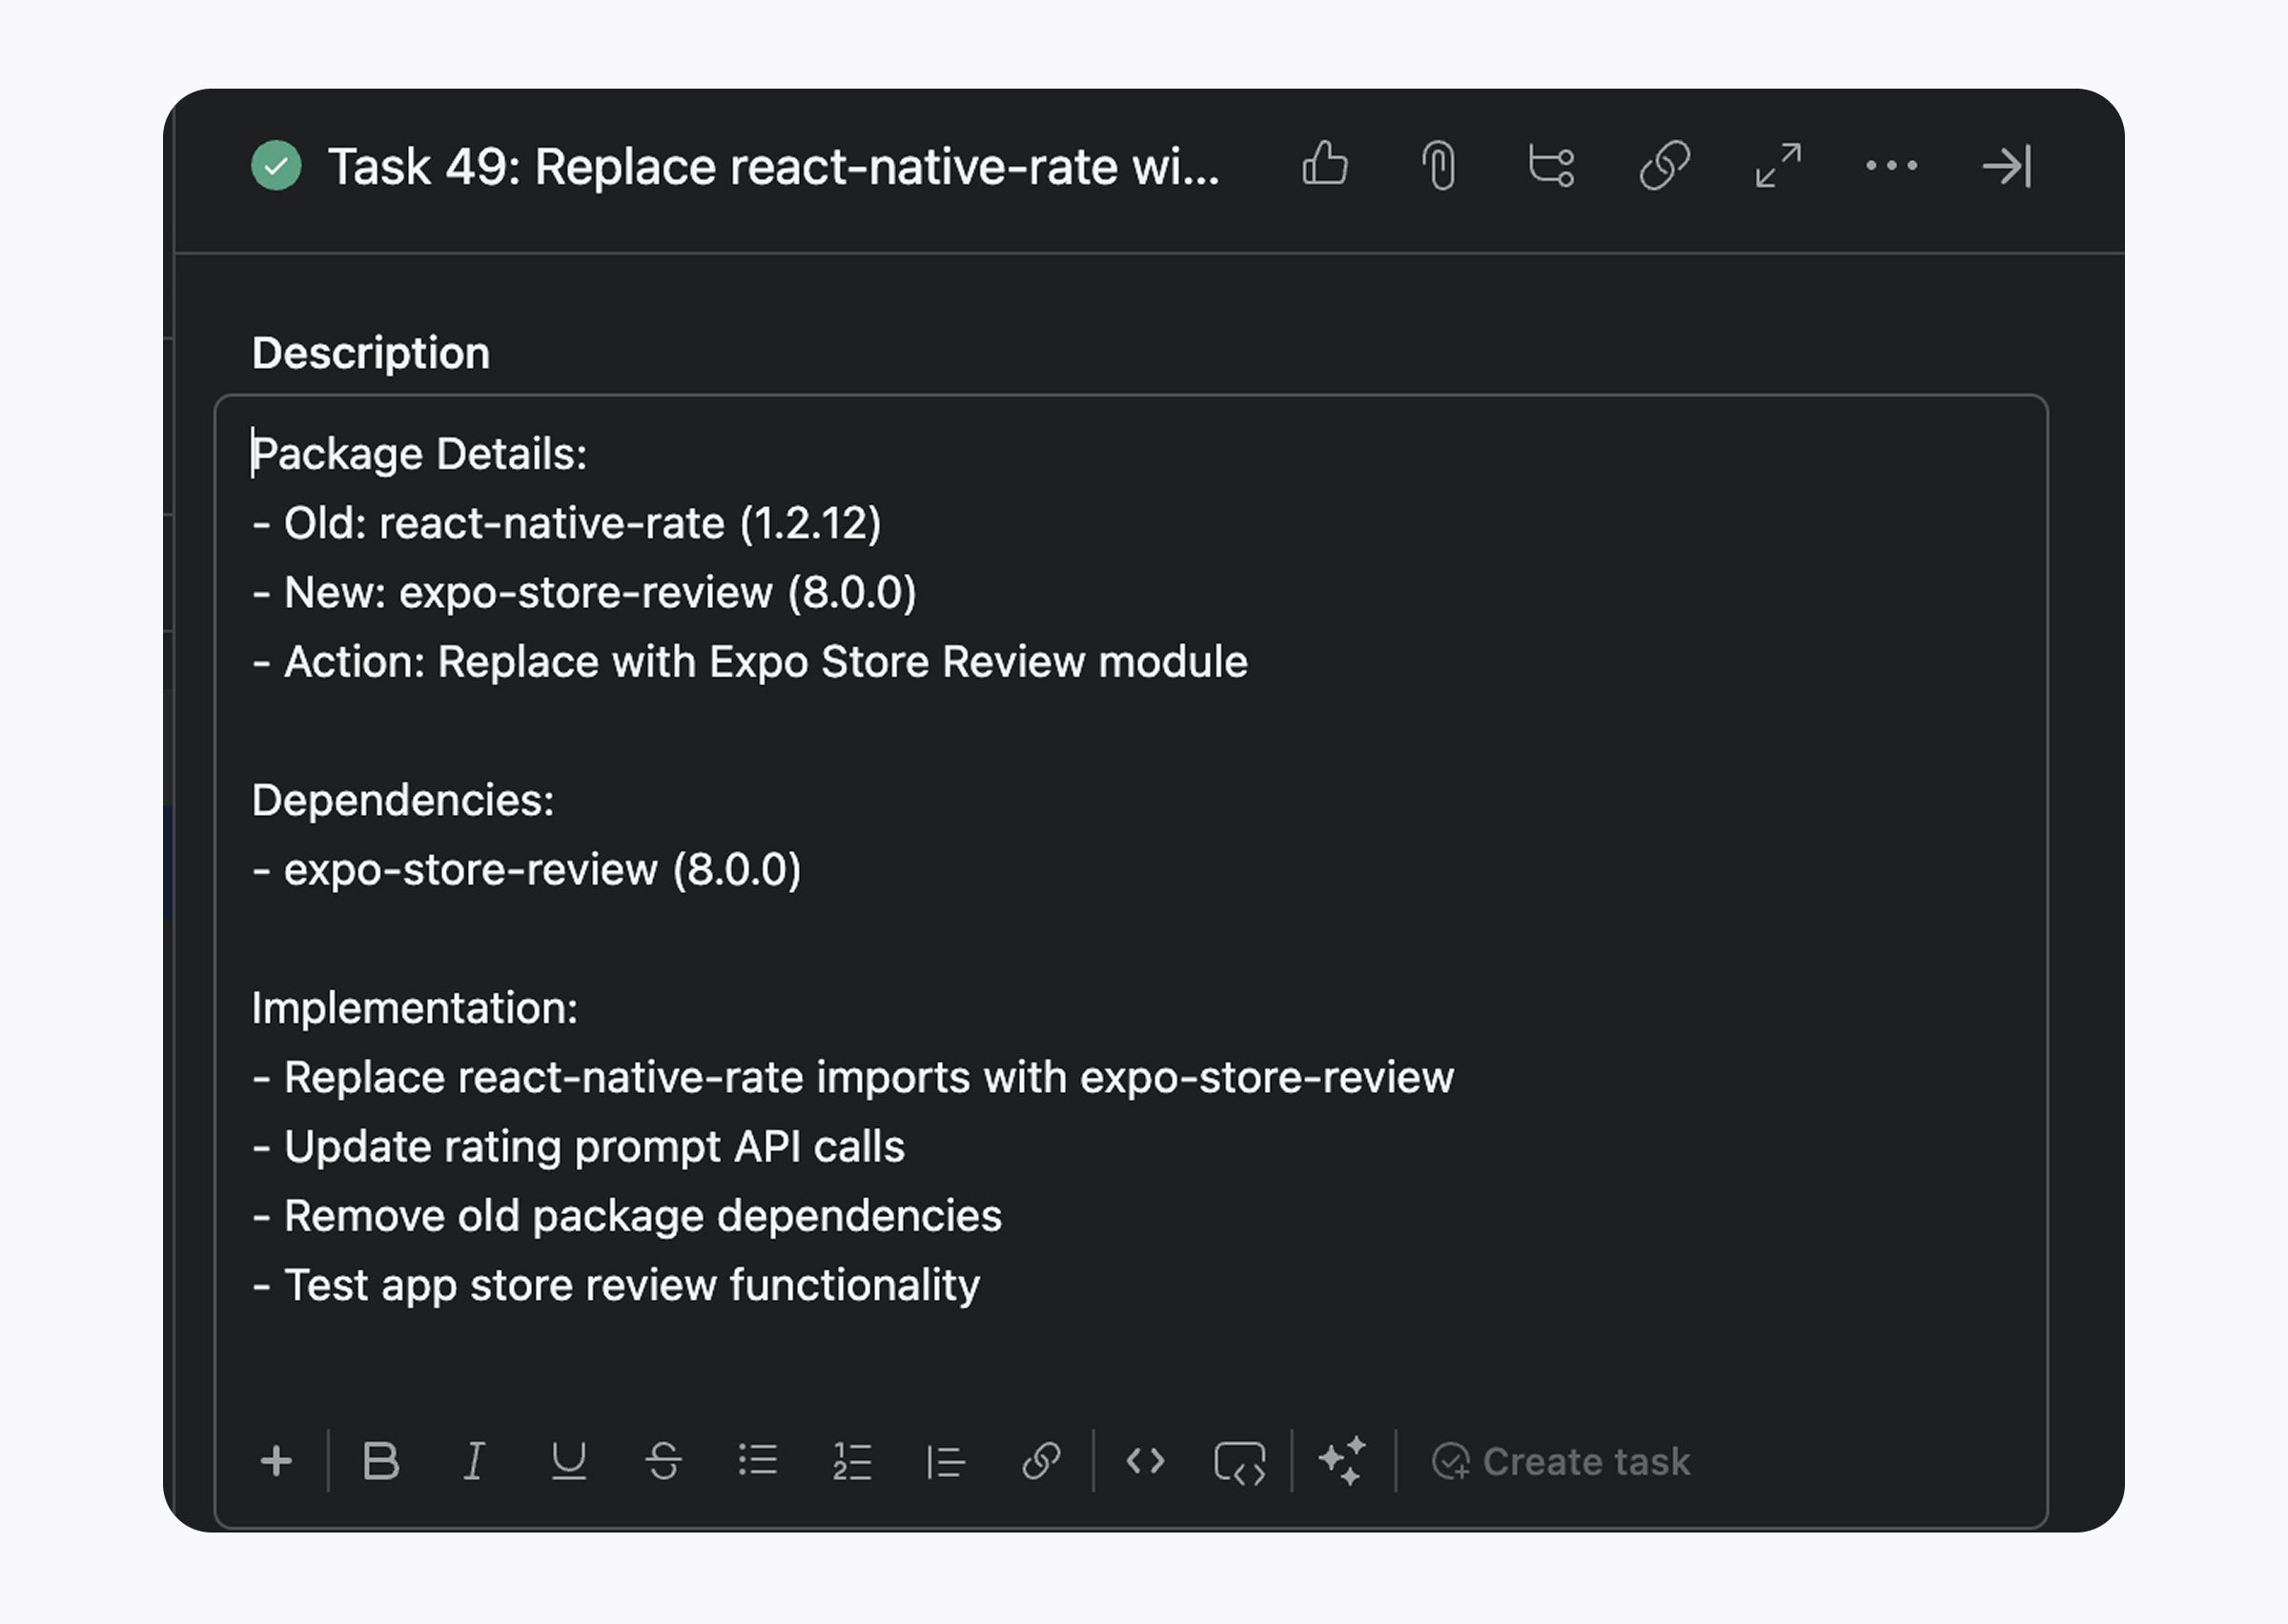Click the dependency line 'expo-store-review (8.0.0)'
Image resolution: width=2288 pixels, height=1624 pixels.
point(527,869)
